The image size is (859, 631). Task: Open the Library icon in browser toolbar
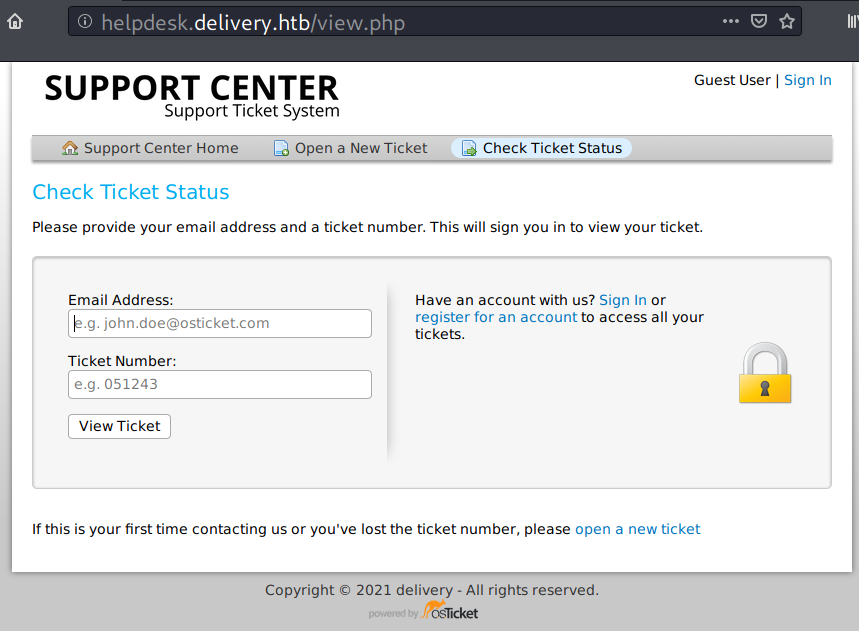point(852,21)
